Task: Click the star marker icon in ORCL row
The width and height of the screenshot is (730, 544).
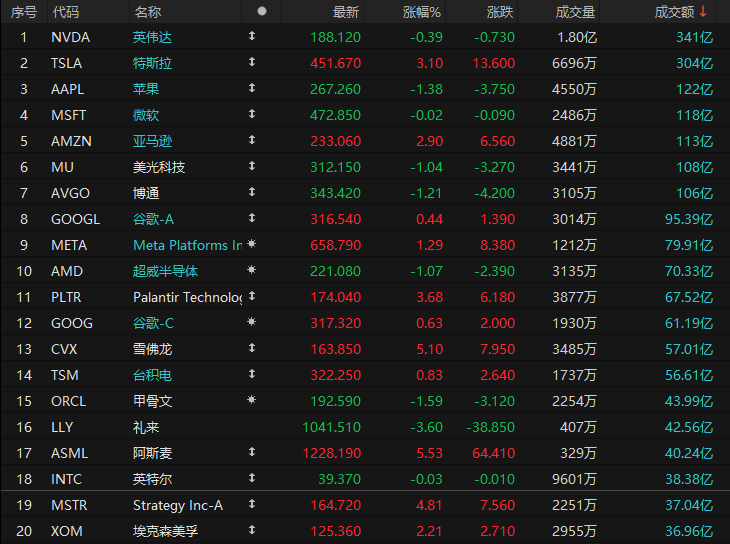Action: click(x=252, y=400)
